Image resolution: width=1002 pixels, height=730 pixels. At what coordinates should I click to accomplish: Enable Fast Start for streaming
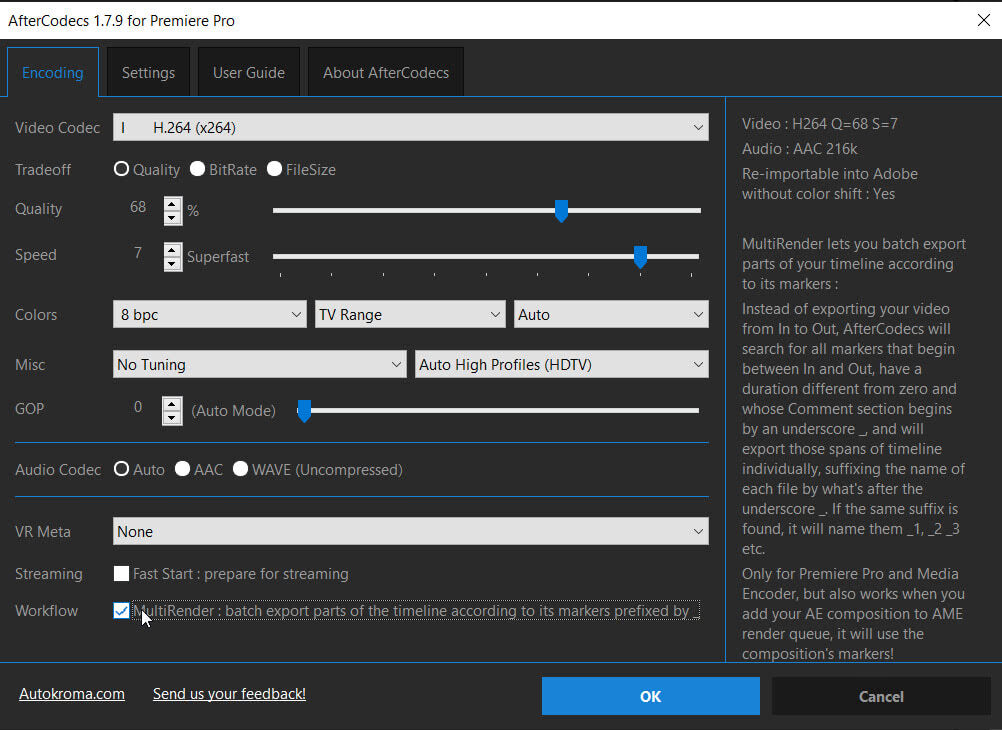tap(121, 574)
